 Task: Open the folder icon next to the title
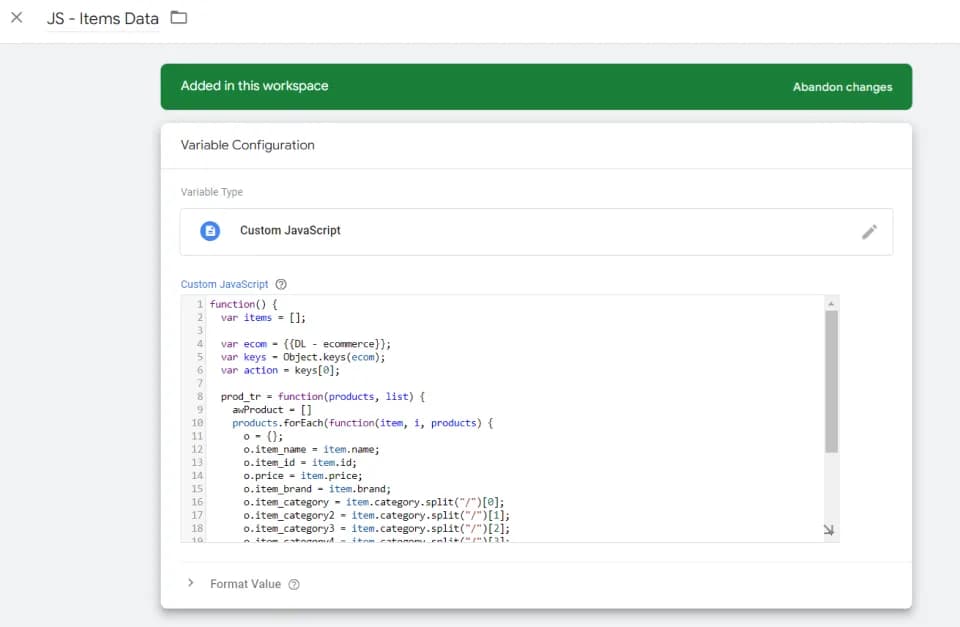(x=179, y=18)
